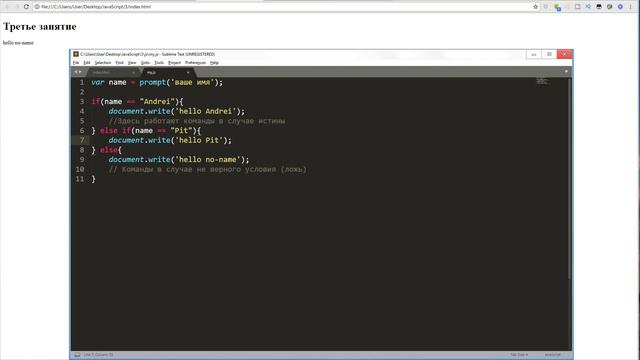This screenshot has height=360, width=640.
Task: Click the 'hello no-name' string on line 9
Action: 208,160
